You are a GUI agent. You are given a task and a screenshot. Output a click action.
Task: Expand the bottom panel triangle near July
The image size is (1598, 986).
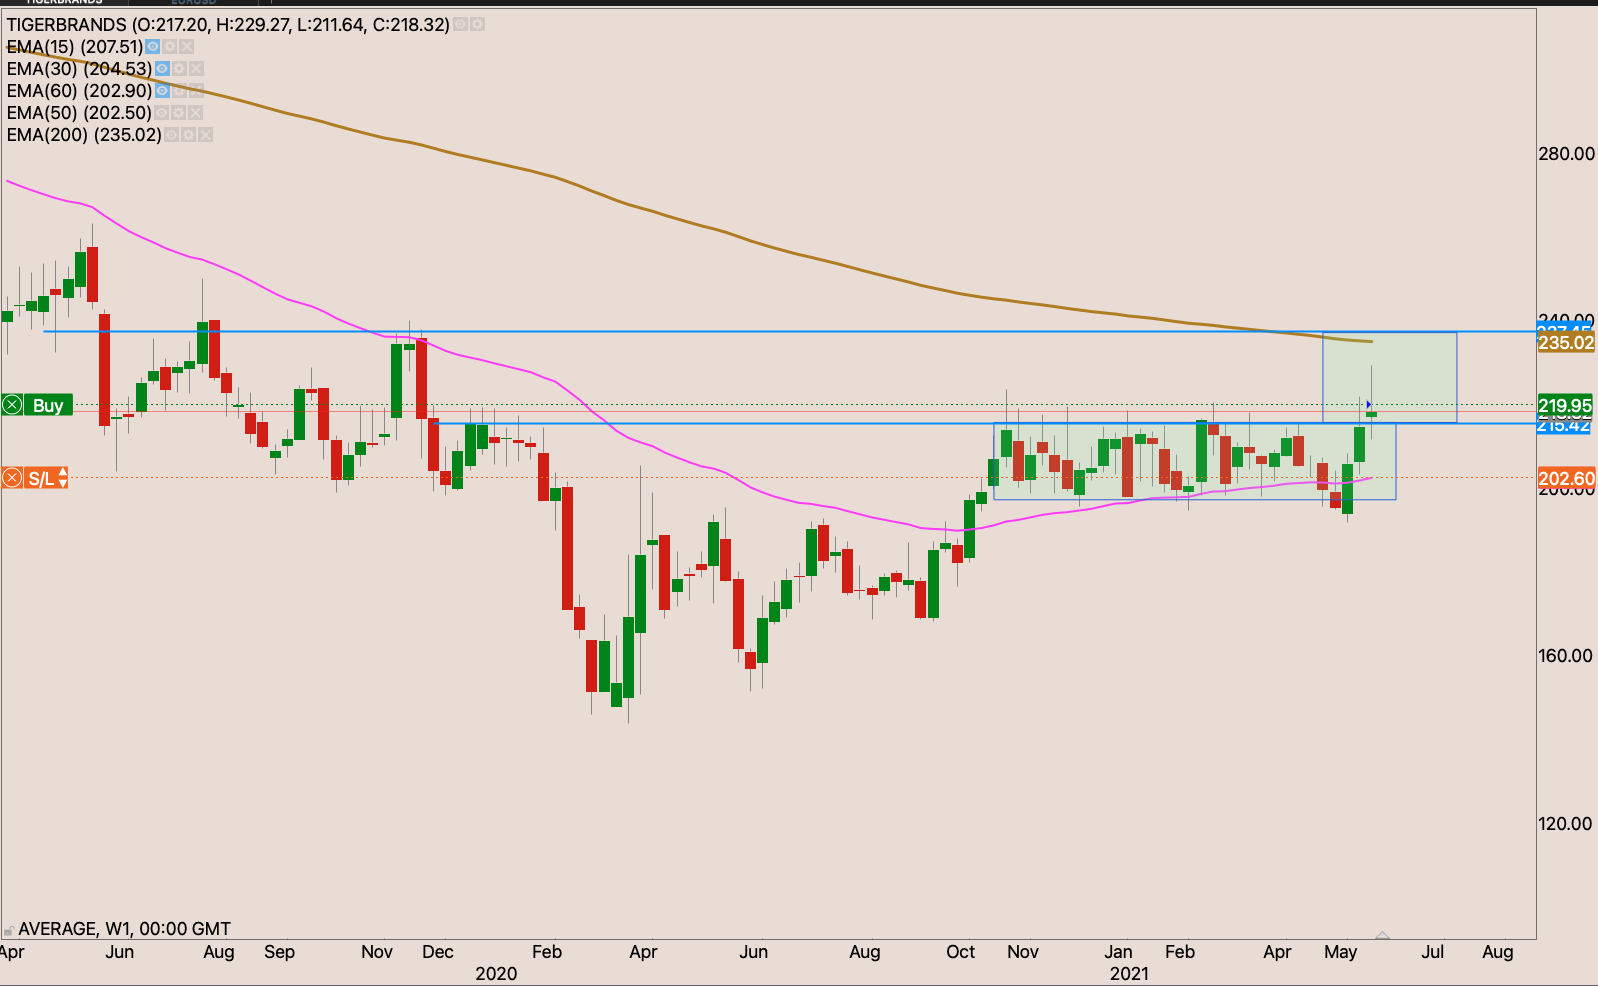[1382, 936]
